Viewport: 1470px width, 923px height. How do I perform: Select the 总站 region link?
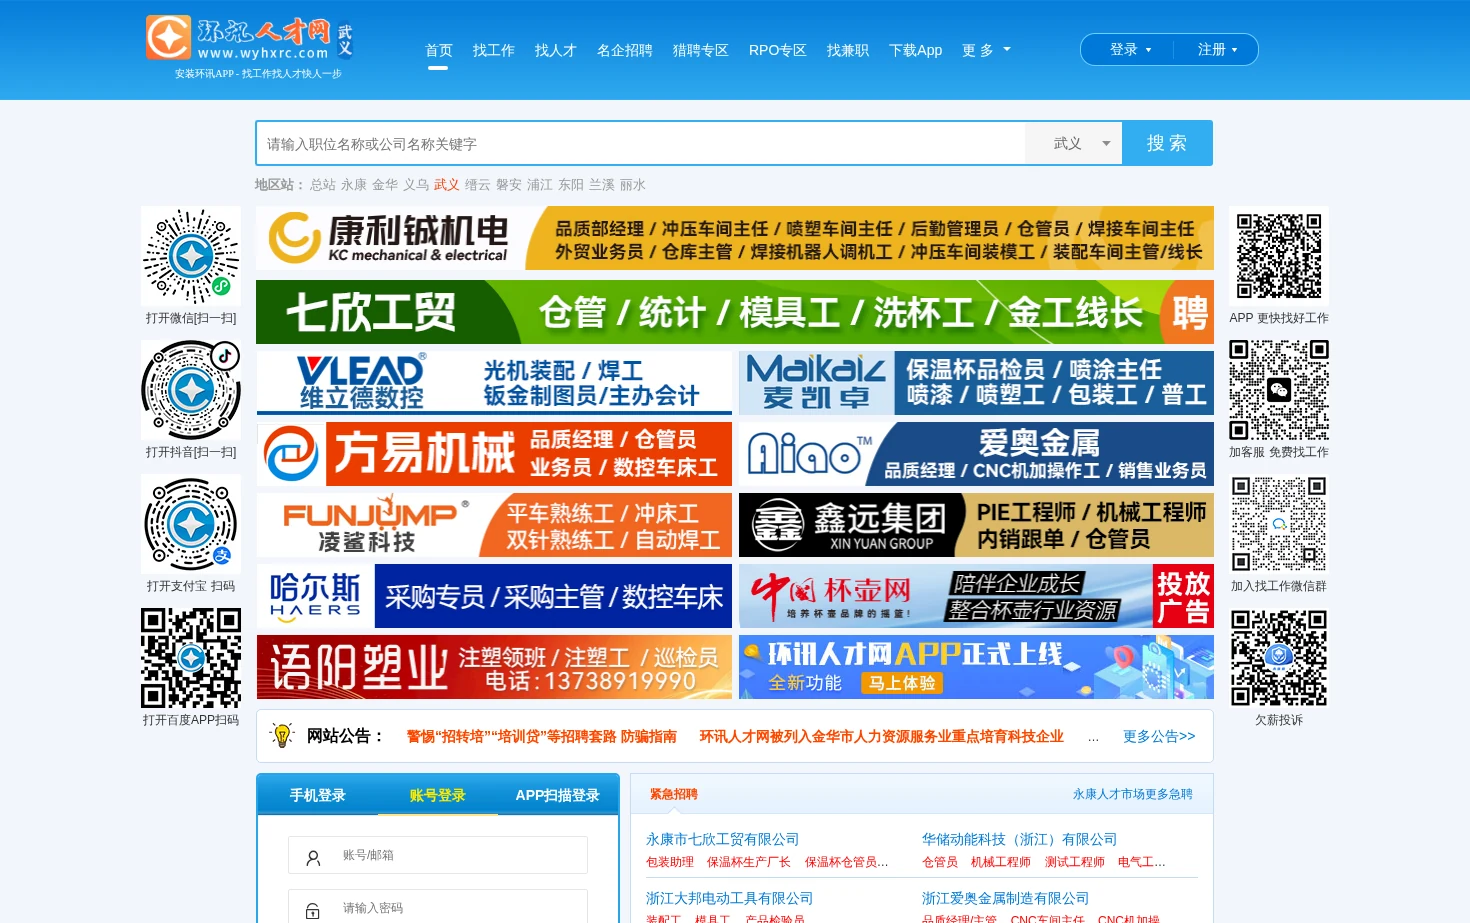[323, 185]
